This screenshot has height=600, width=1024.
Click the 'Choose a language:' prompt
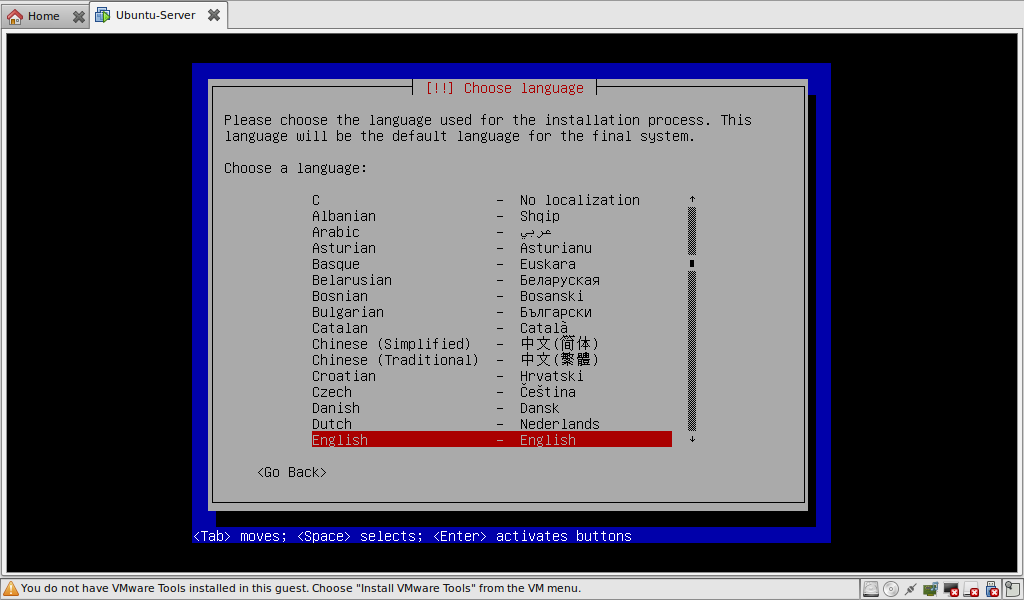pyautogui.click(x=296, y=168)
